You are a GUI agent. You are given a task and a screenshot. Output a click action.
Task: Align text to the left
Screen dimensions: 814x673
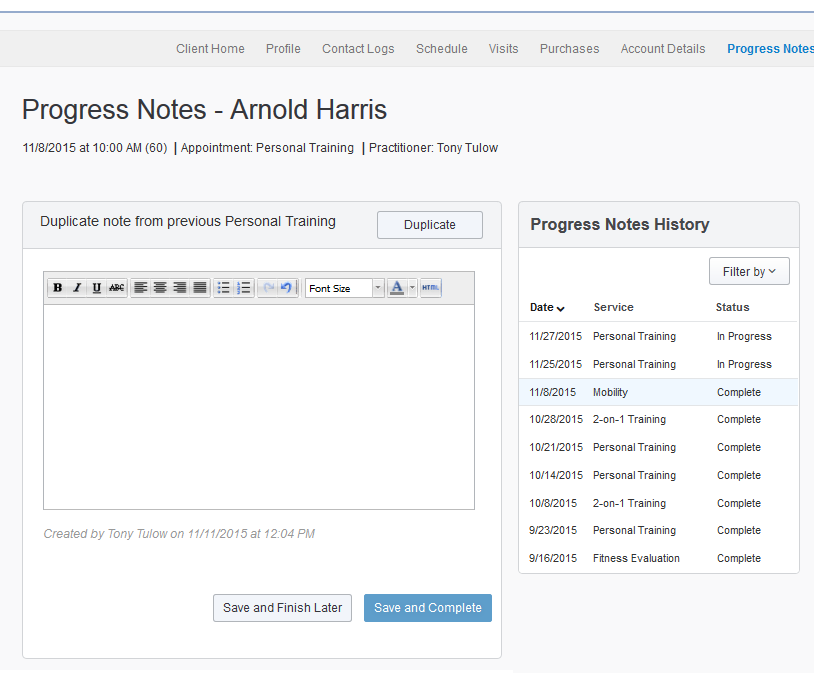(x=141, y=288)
